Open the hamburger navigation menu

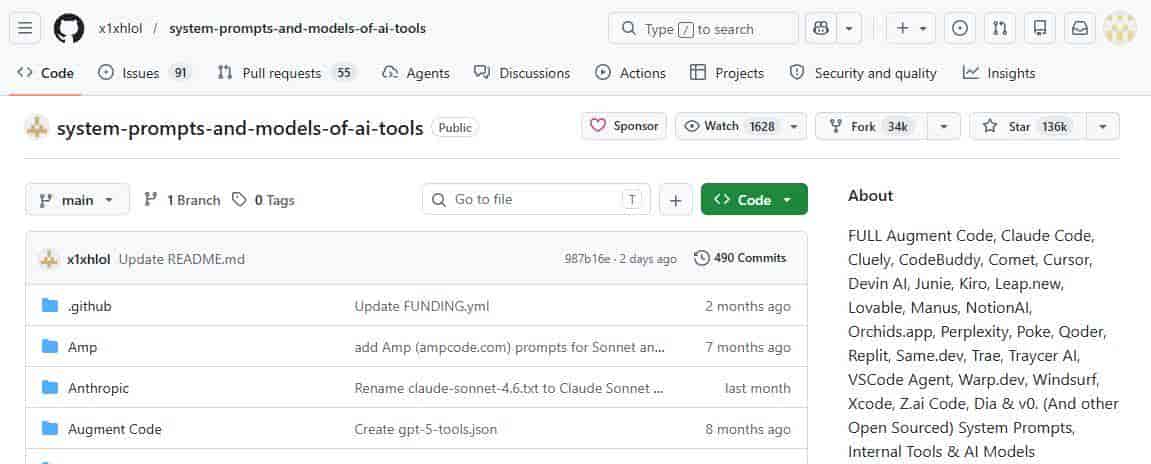[26, 28]
